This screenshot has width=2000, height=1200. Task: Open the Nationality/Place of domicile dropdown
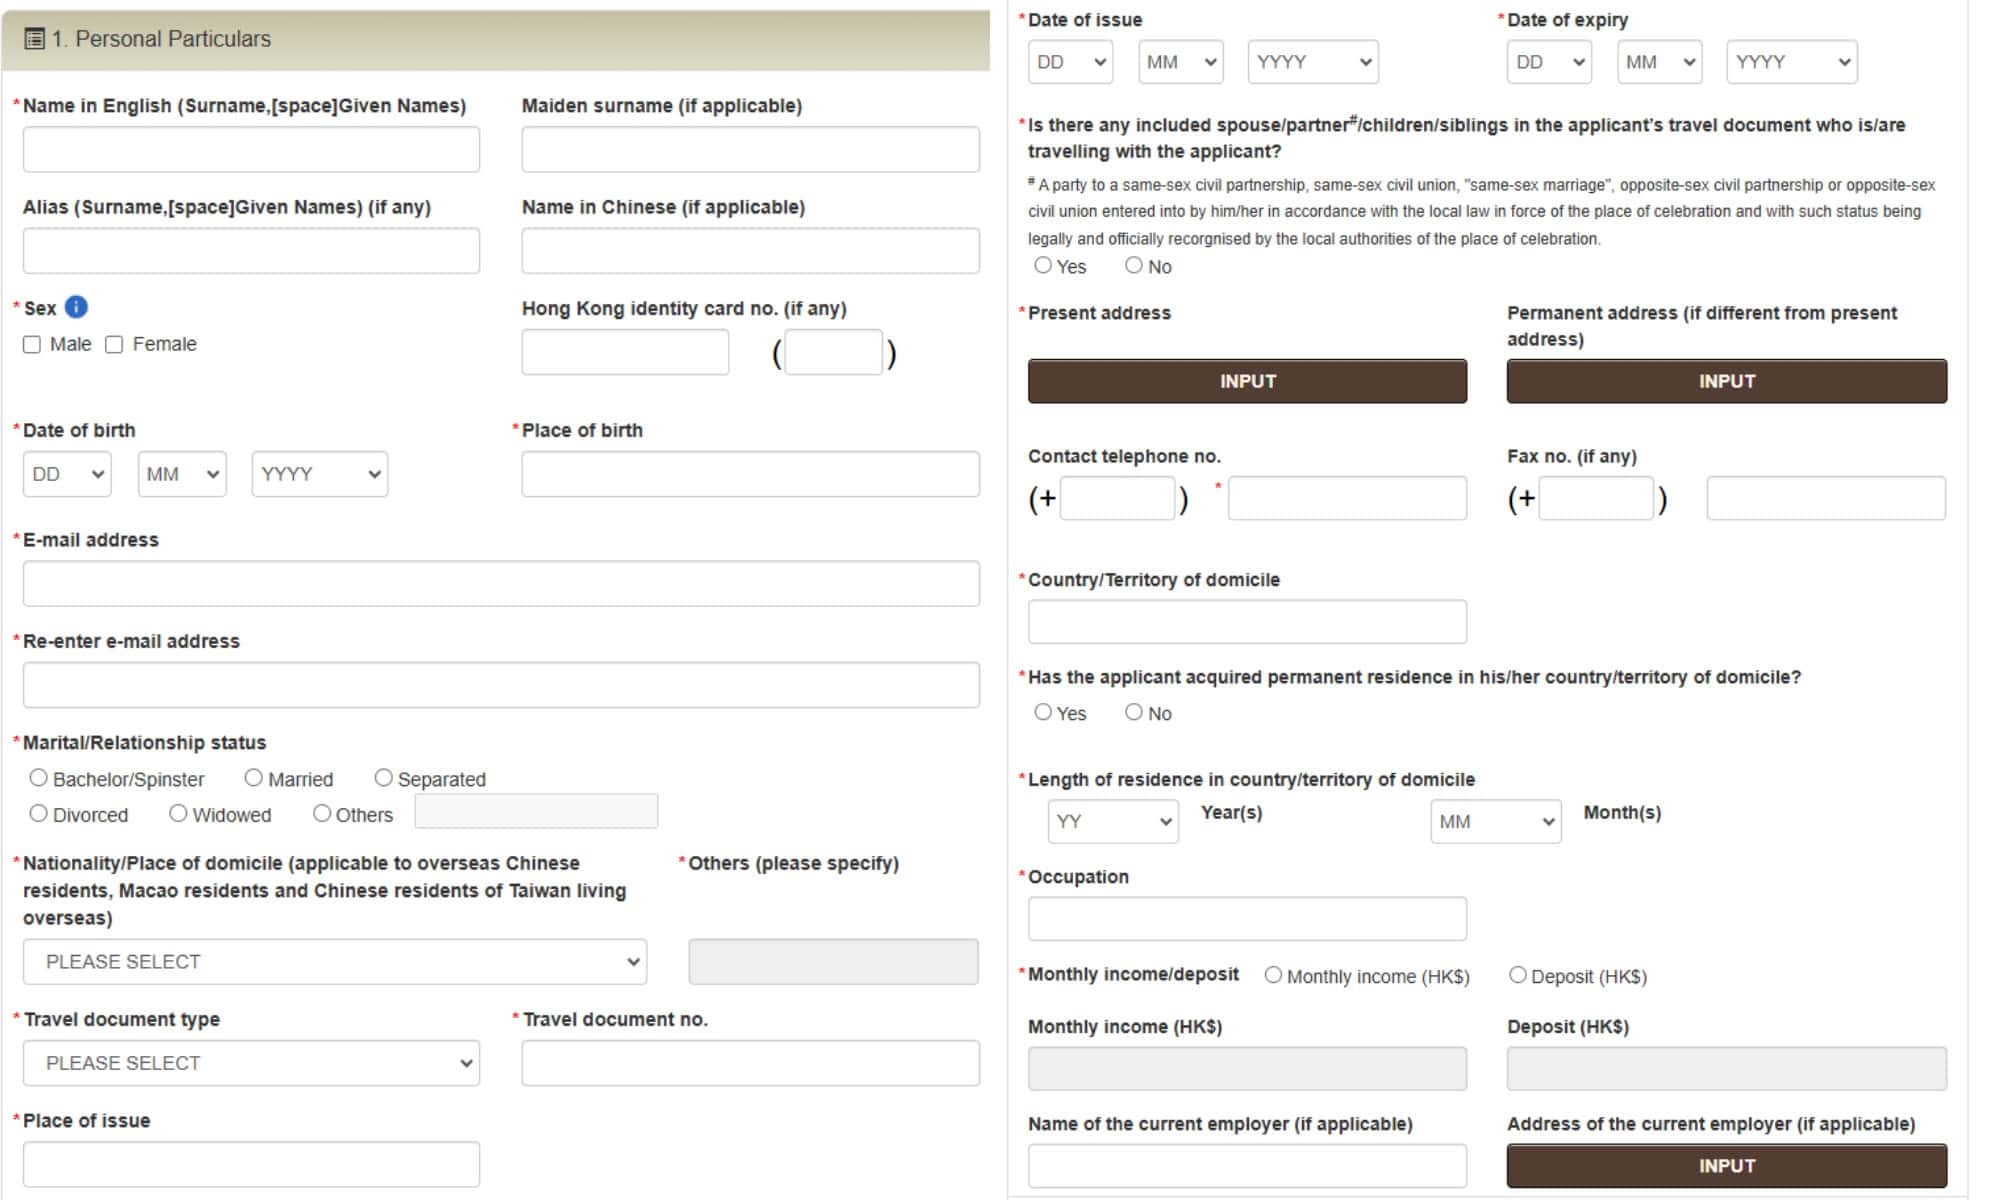pos(334,961)
